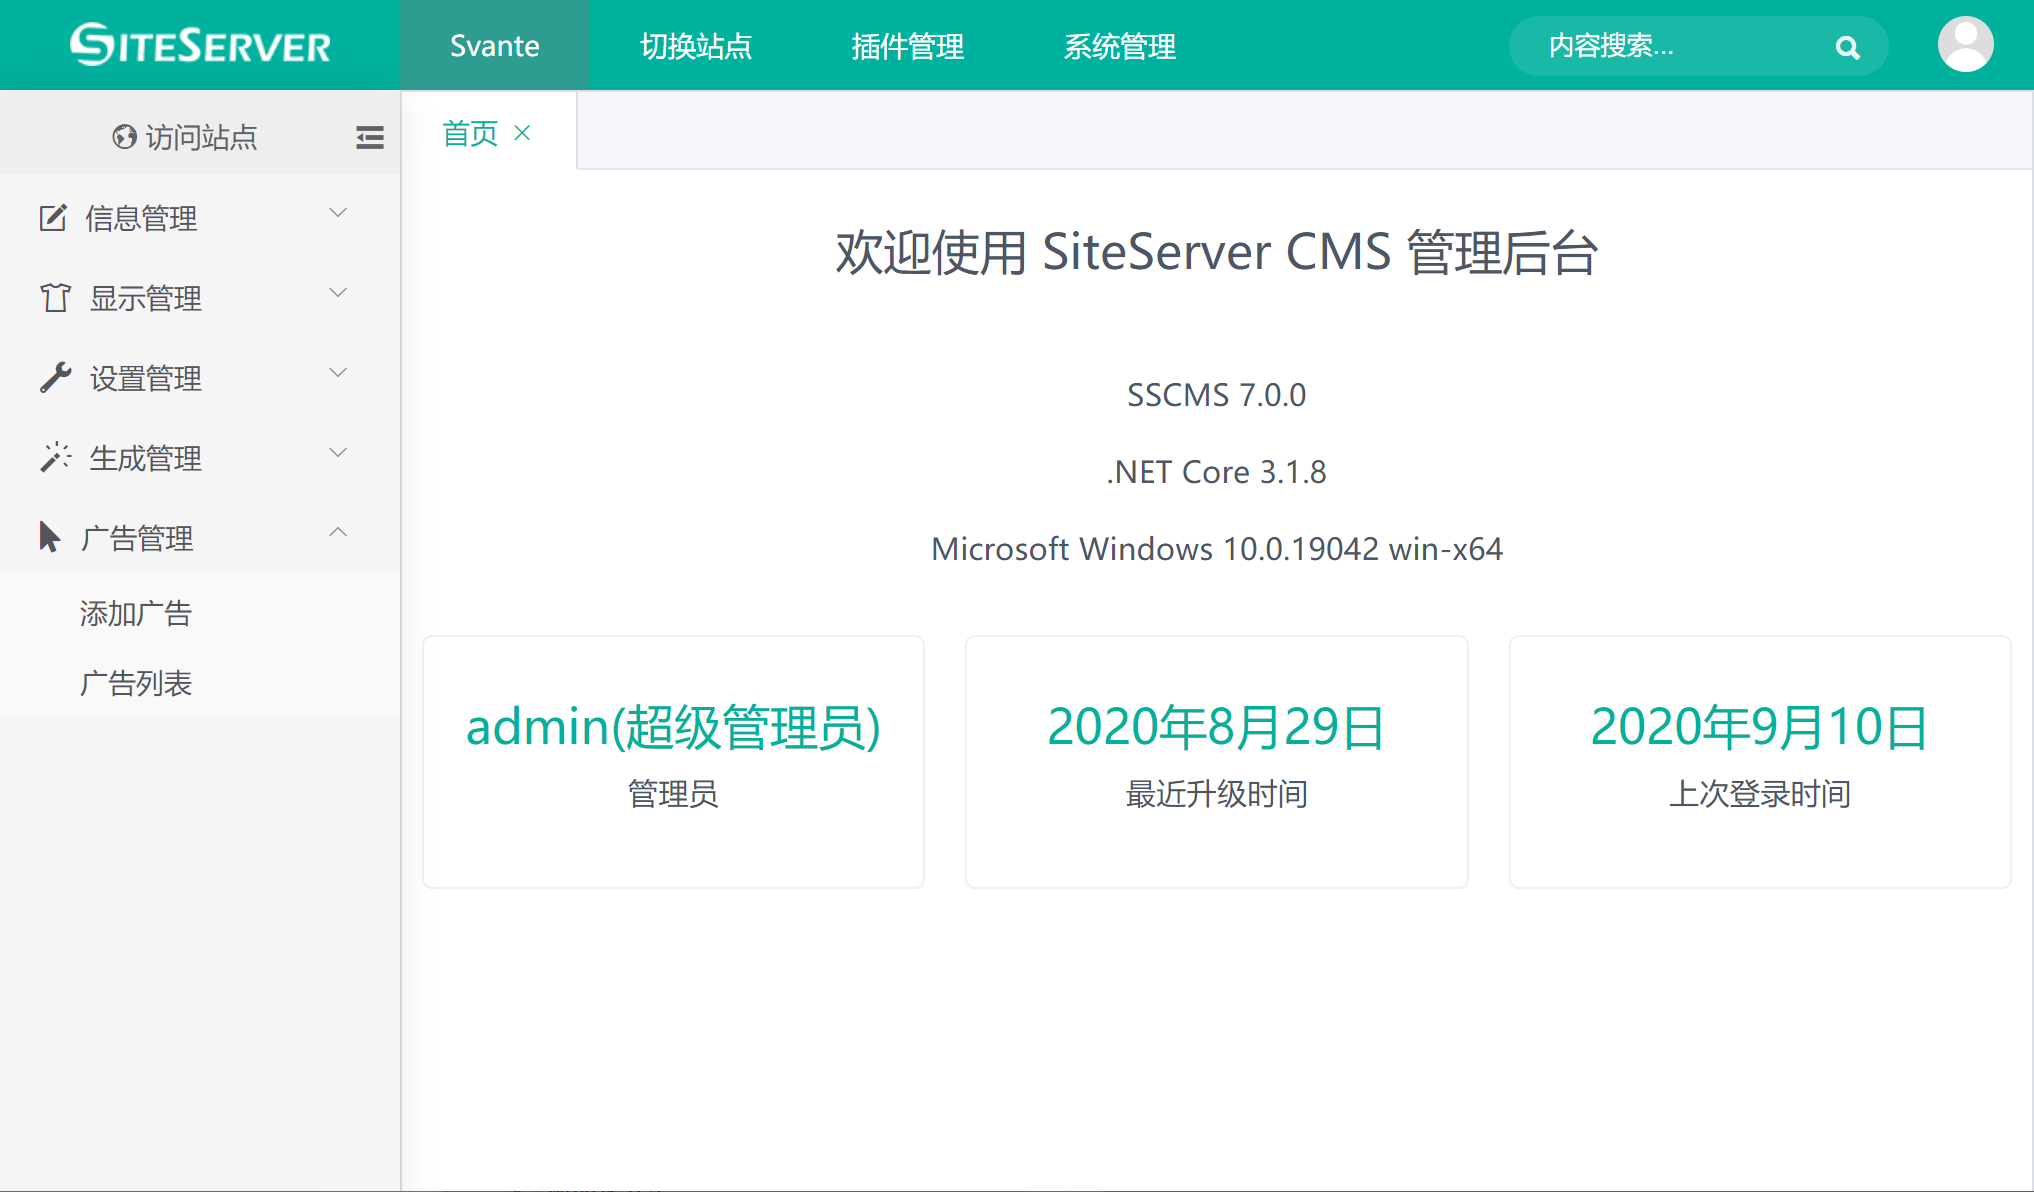This screenshot has height=1192, width=2034.
Task: Open the 添加广告 submenu item
Action: click(136, 613)
